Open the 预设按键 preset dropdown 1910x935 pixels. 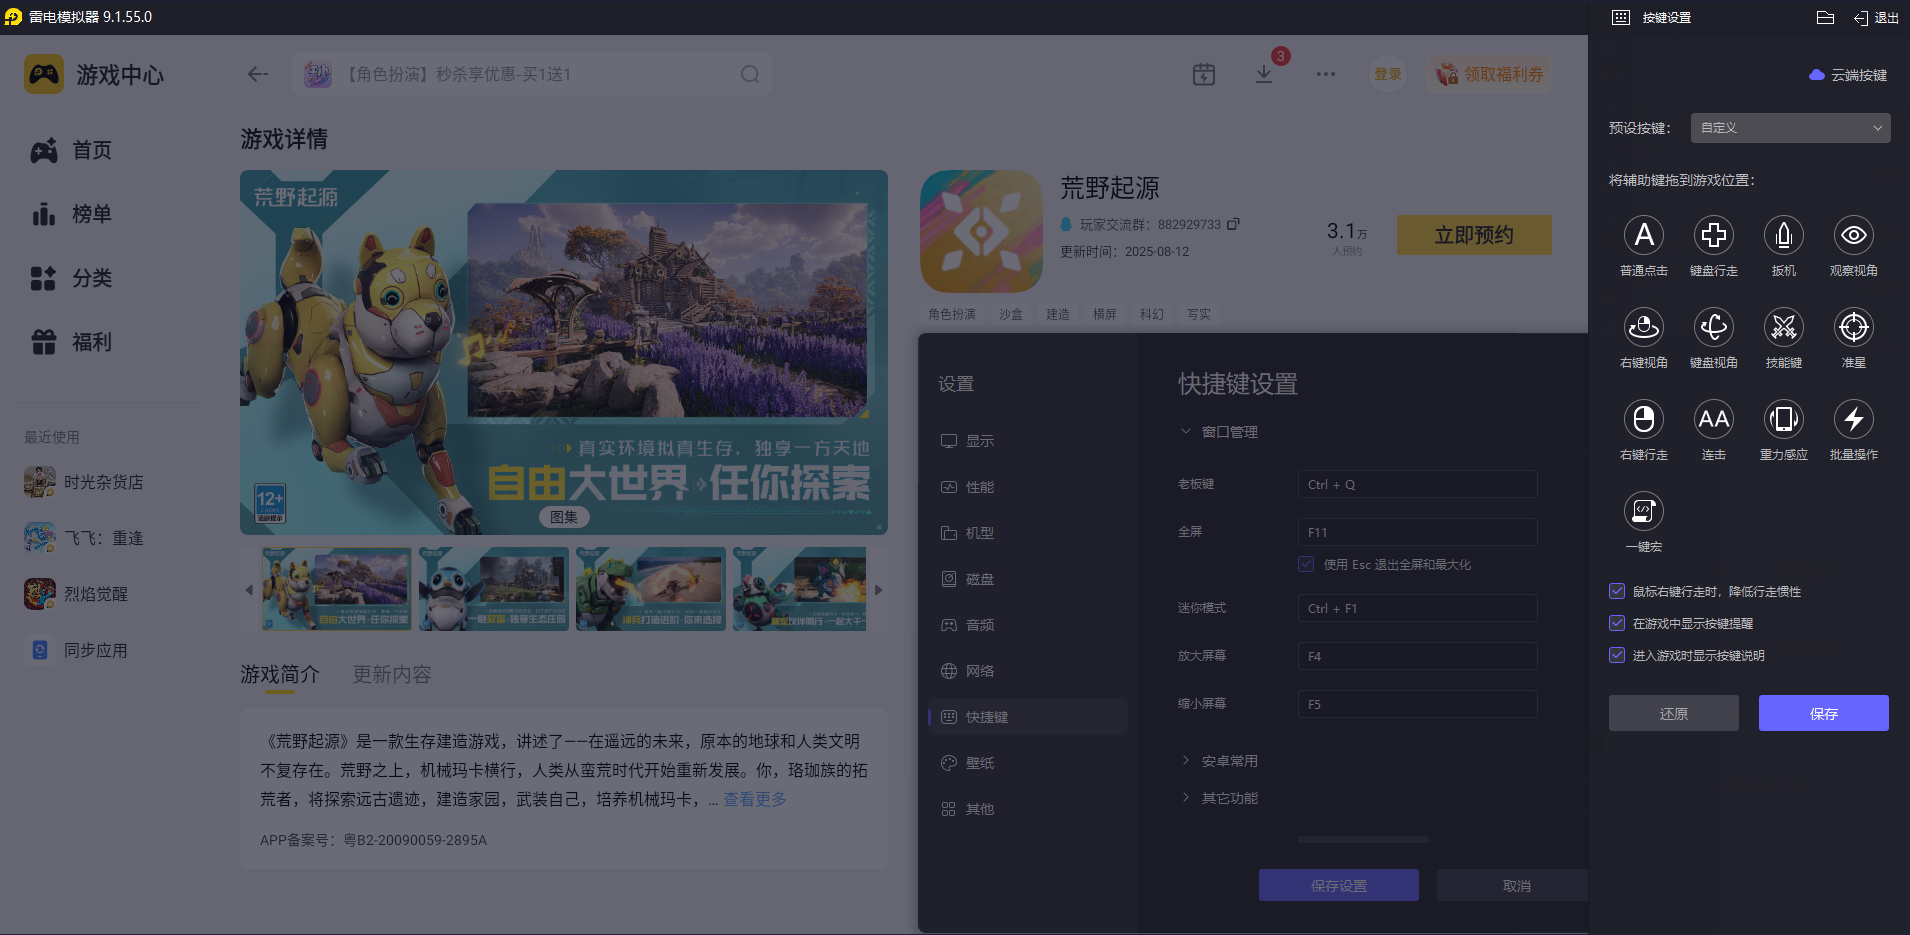[1788, 128]
